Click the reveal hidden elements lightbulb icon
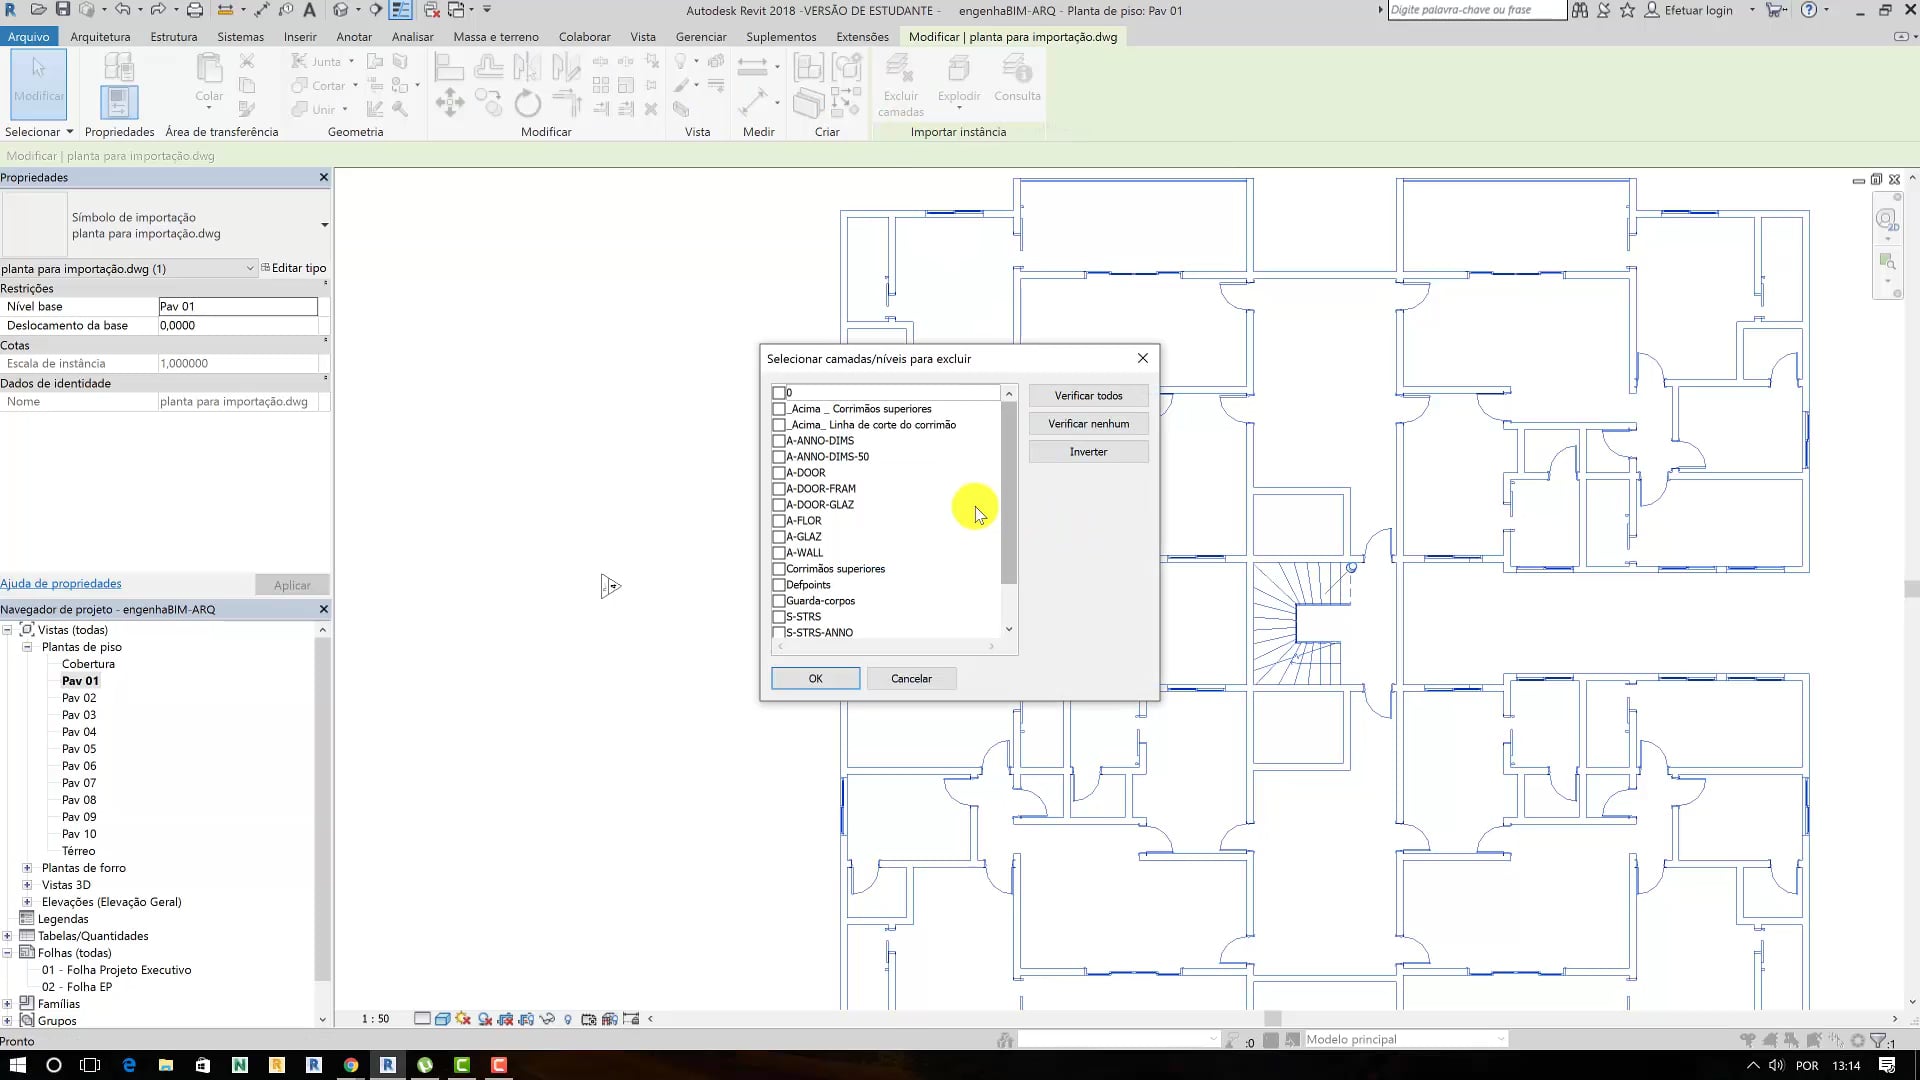 click(568, 1019)
